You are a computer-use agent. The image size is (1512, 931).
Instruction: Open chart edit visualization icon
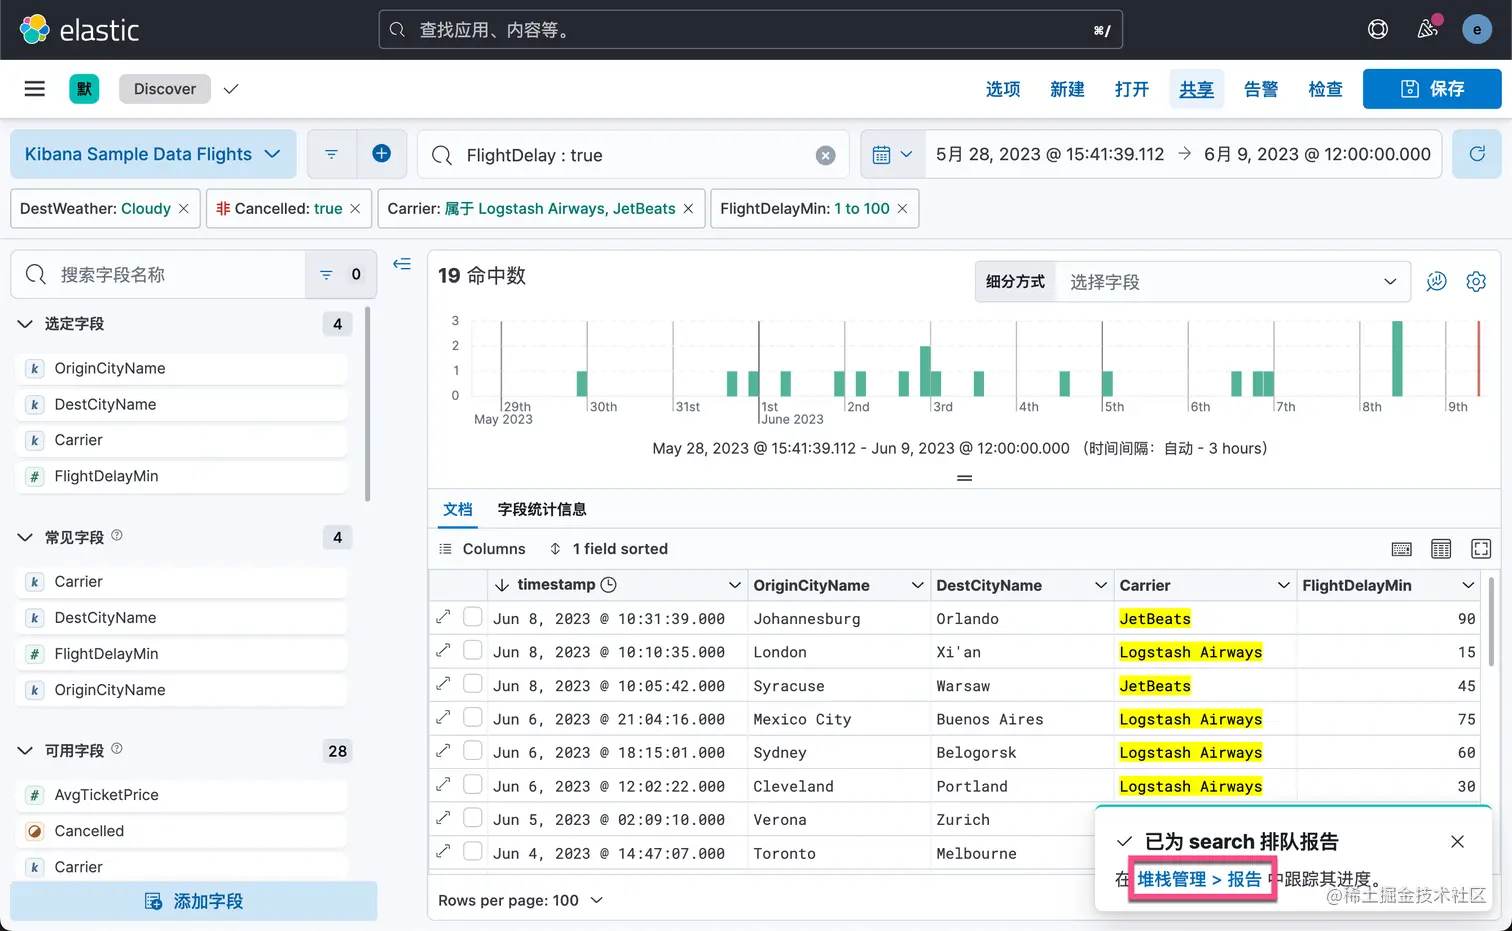(x=1436, y=282)
